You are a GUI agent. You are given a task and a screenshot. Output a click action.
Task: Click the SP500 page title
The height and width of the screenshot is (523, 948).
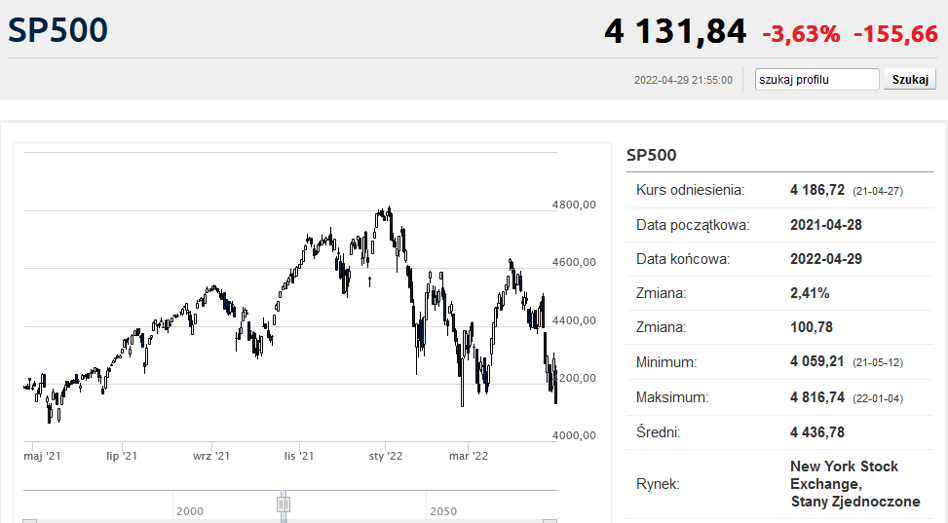[x=58, y=30]
